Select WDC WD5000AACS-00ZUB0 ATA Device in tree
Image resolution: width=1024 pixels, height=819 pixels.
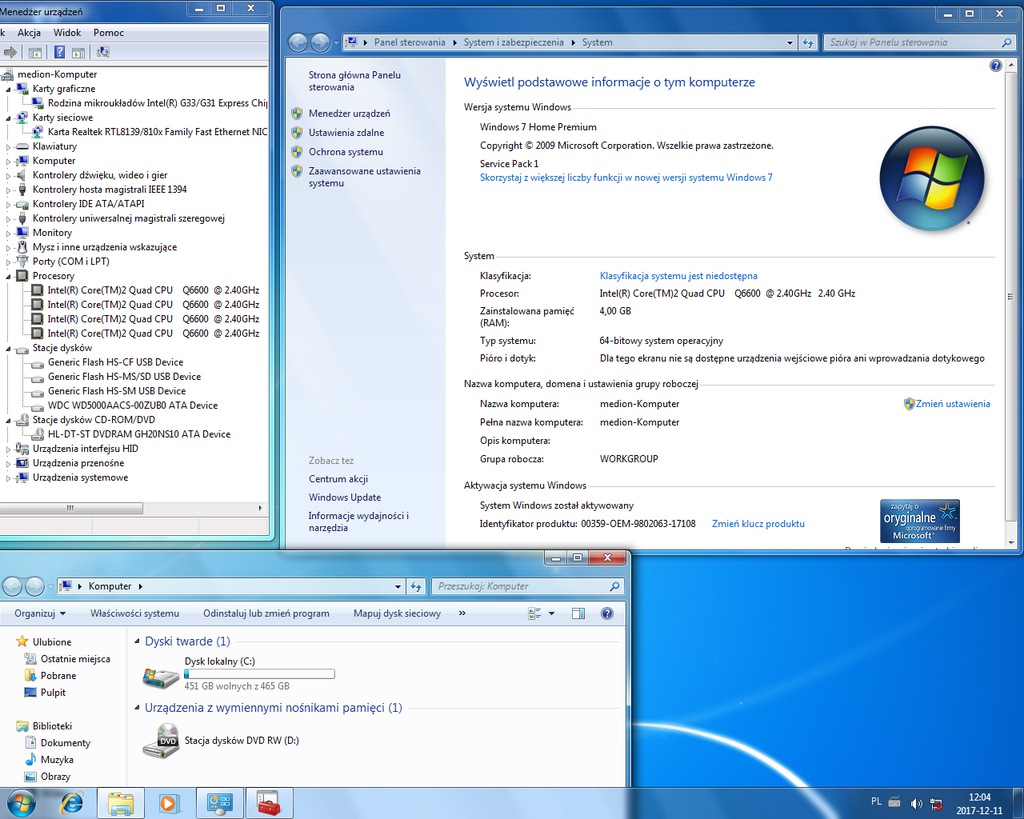(133, 406)
